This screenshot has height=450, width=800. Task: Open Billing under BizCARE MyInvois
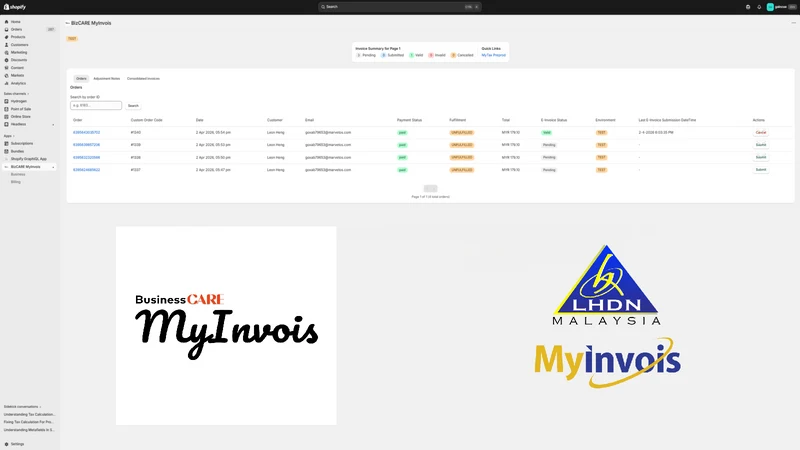click(16, 182)
